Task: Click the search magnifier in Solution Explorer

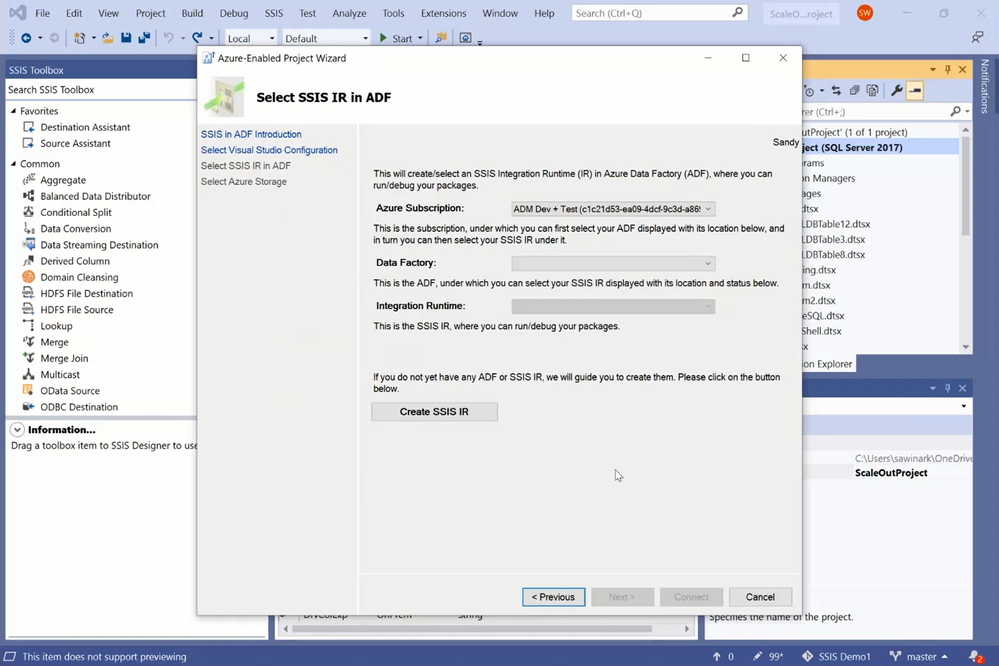Action: 956,112
